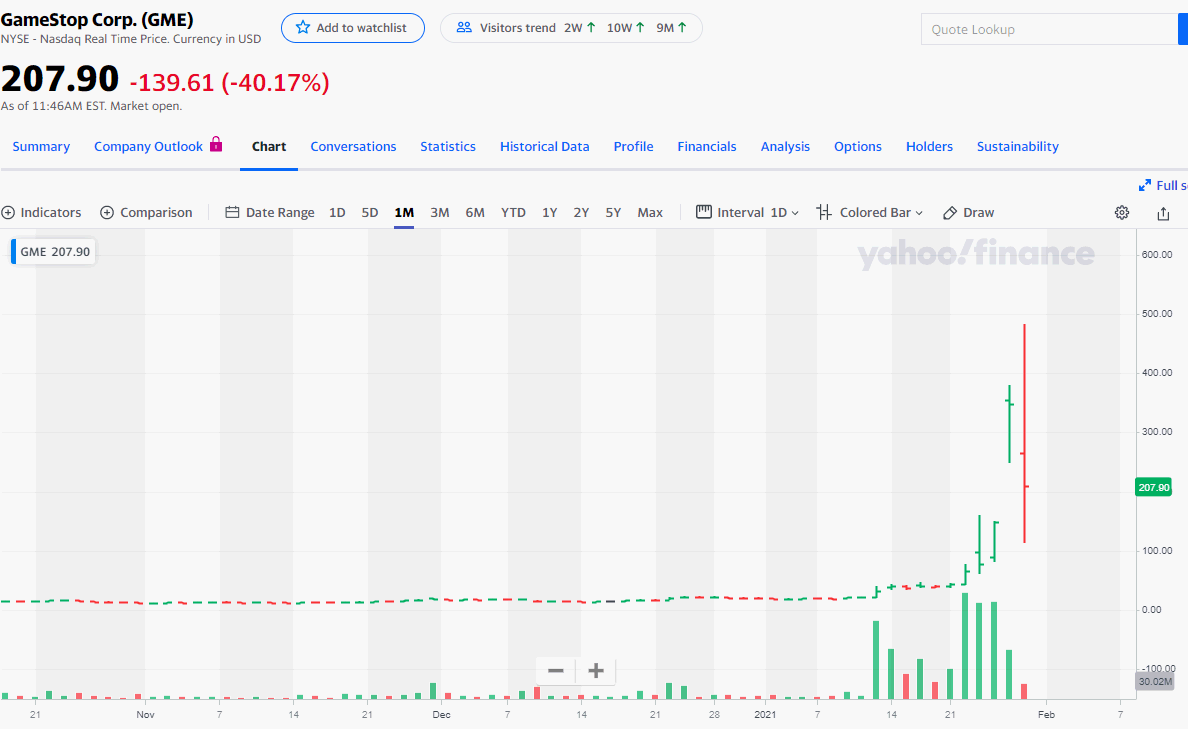Viewport: 1188px width, 729px height.
Task: Click the 'Nov' date axis label
Action: pyautogui.click(x=145, y=715)
